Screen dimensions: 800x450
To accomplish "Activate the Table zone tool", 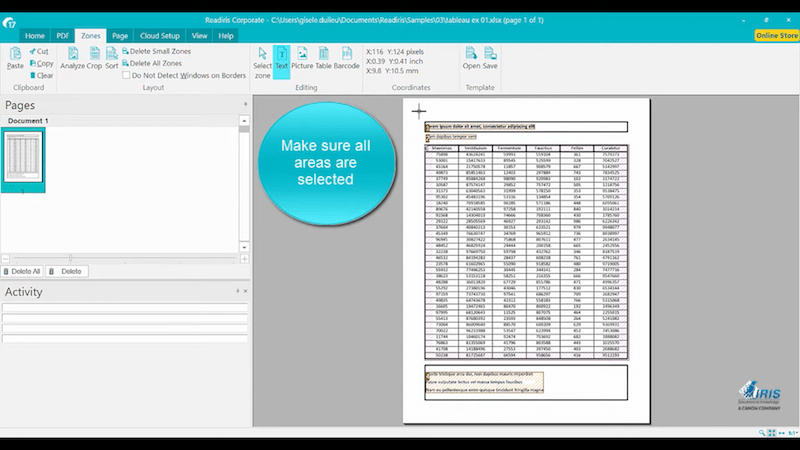I will point(323,58).
